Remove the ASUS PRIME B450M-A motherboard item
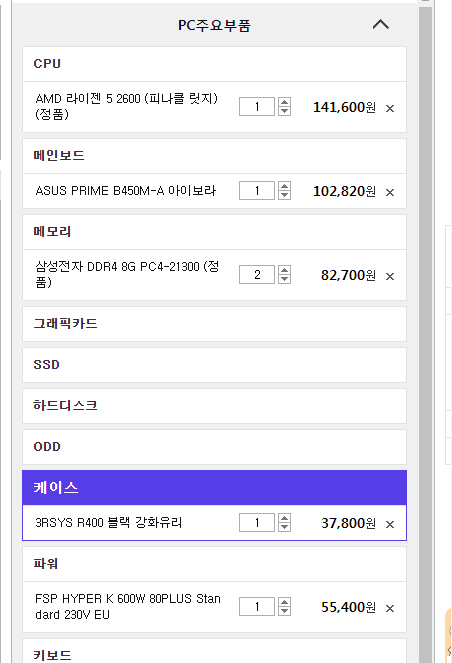 tap(390, 192)
